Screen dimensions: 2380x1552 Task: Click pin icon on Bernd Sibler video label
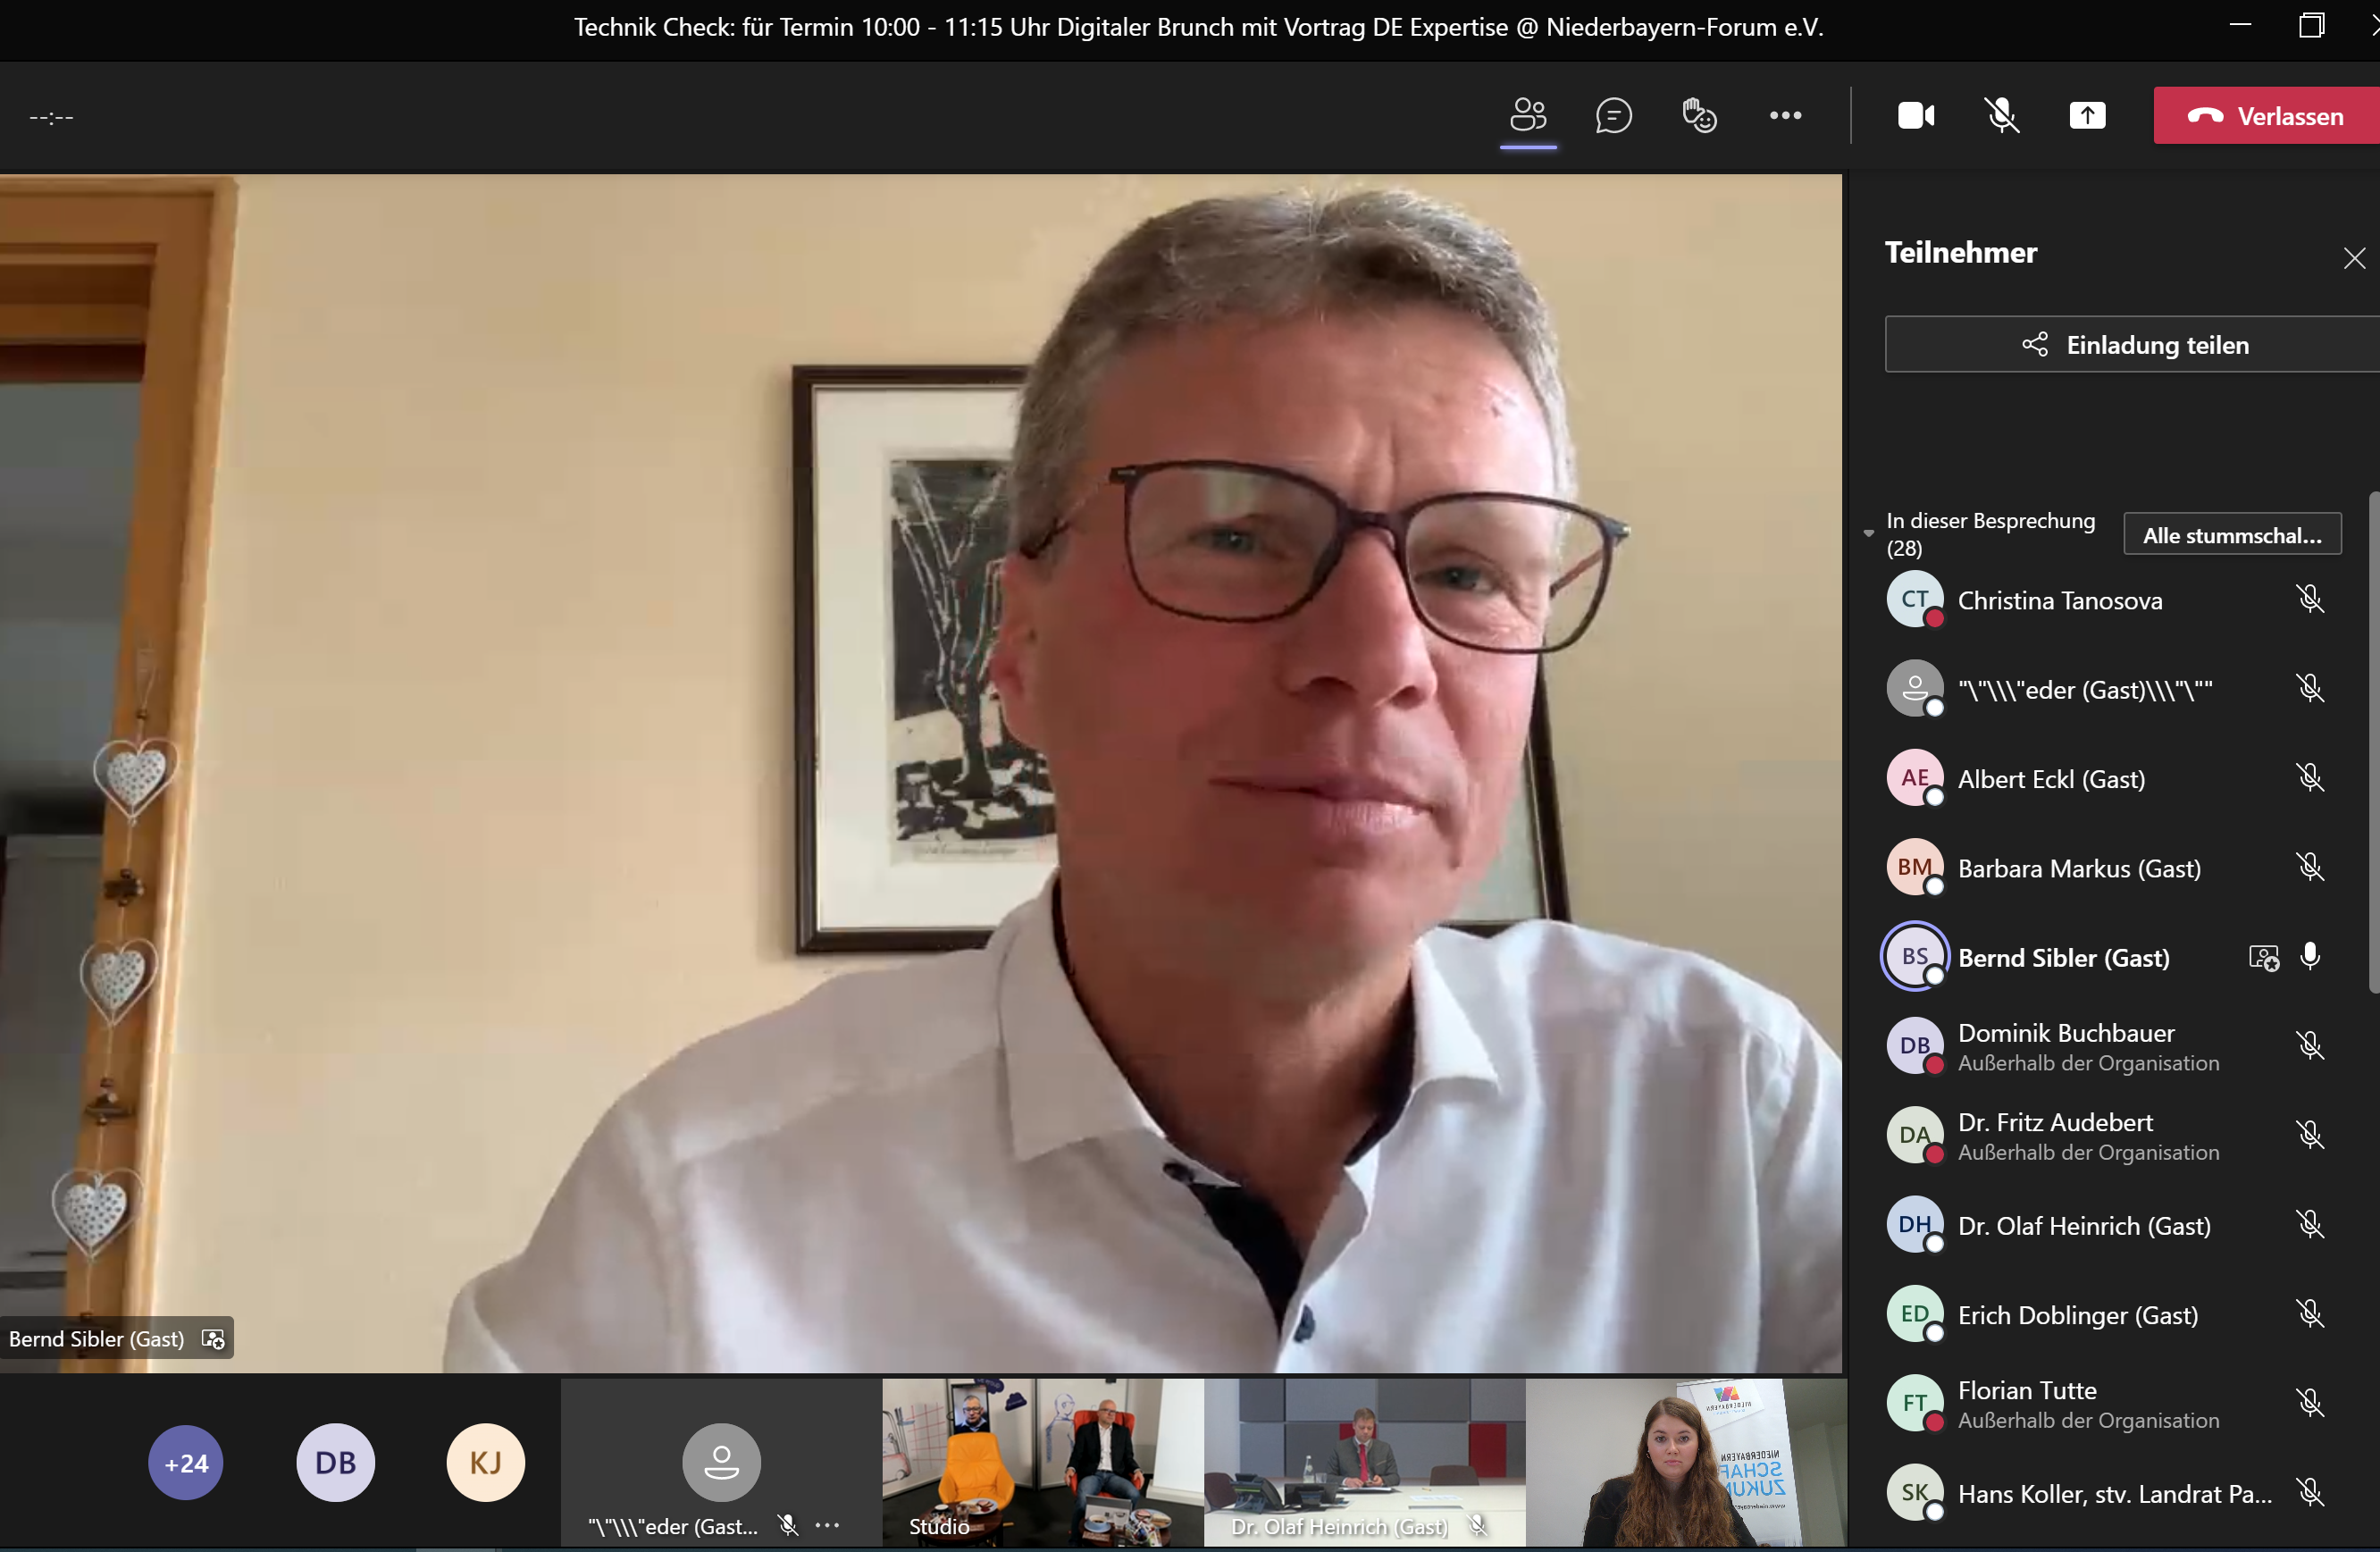pos(213,1339)
